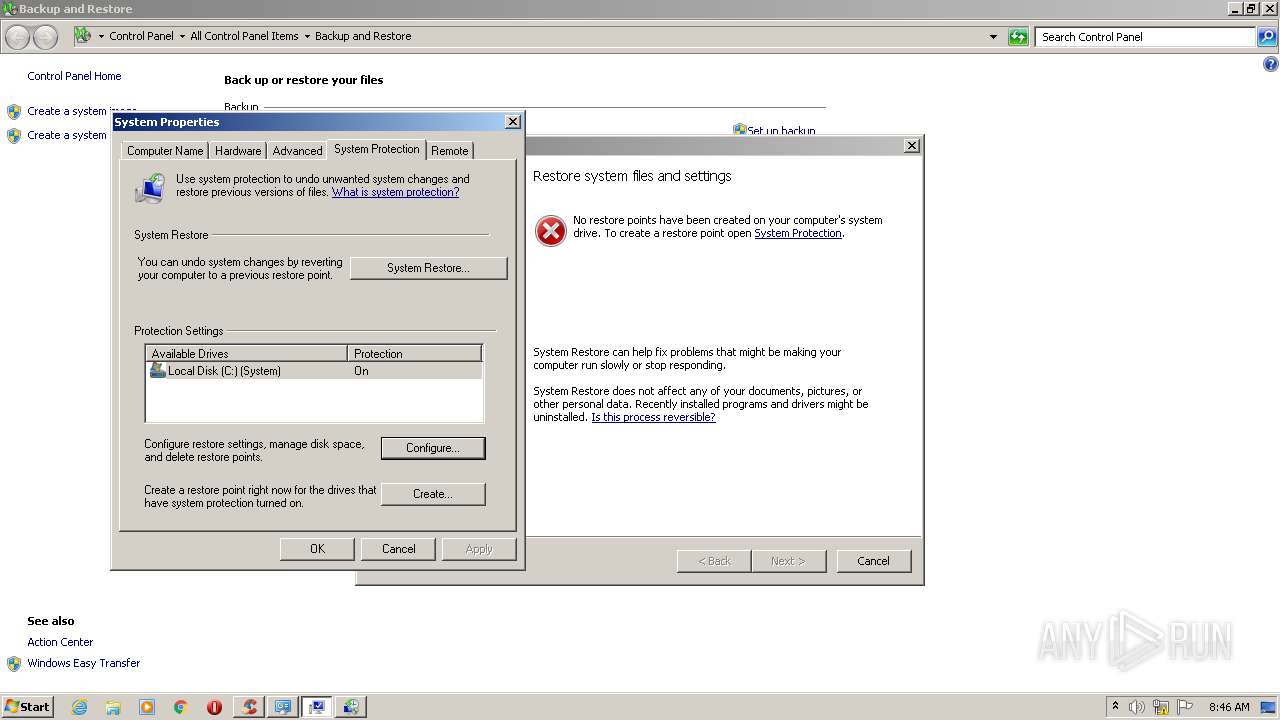Open the network status tray icon
This screenshot has width=1280, height=720.
(x=1161, y=707)
